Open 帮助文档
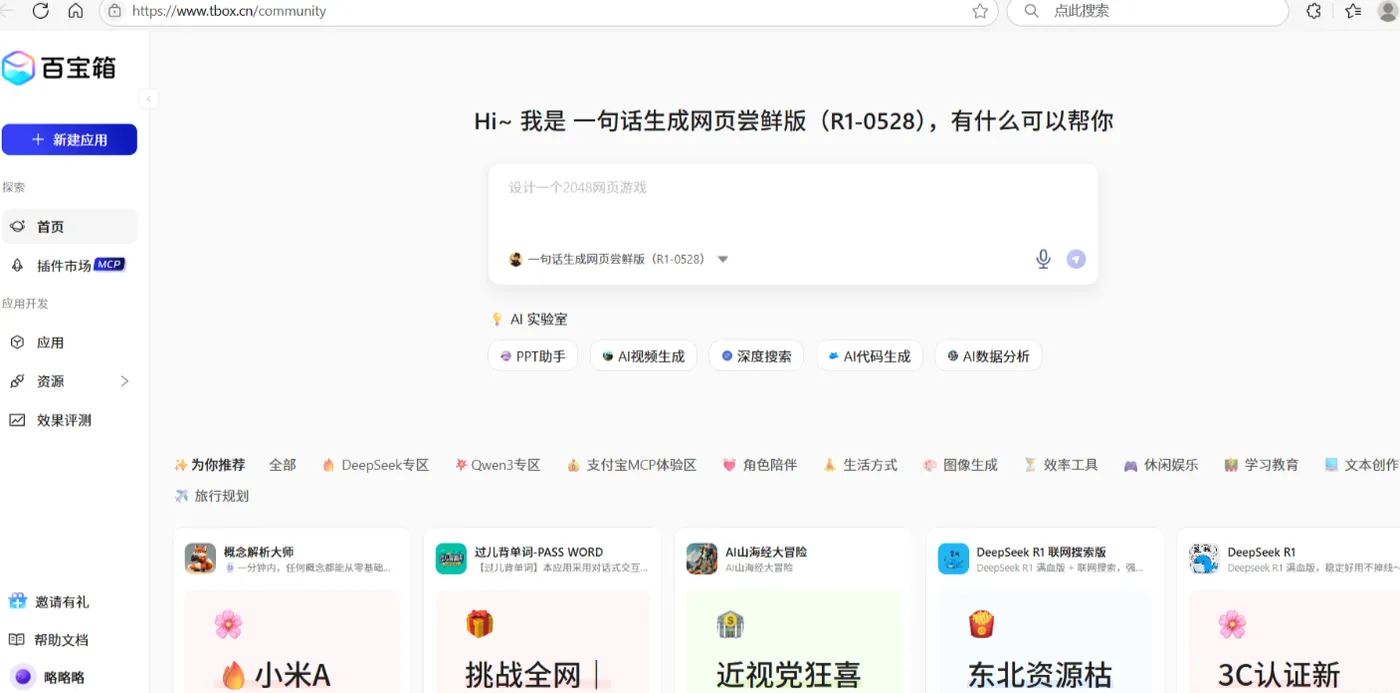 [49, 640]
